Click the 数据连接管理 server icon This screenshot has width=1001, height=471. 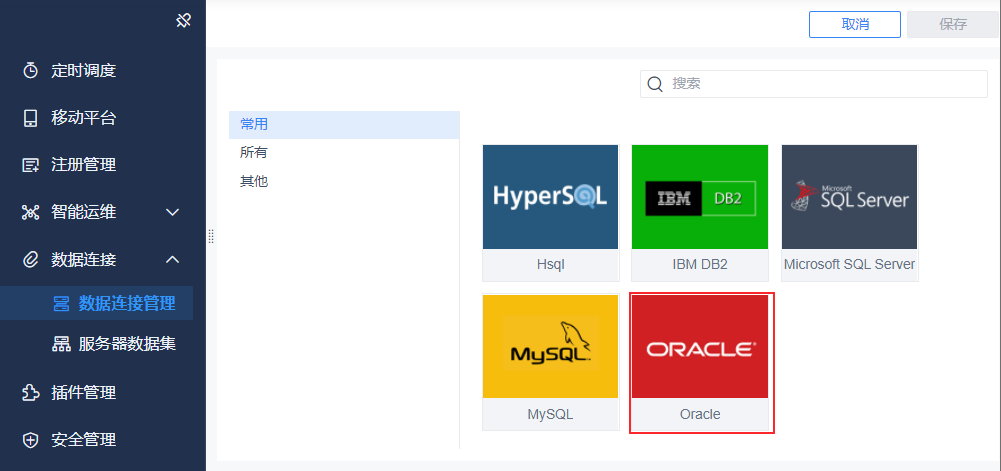pos(61,303)
